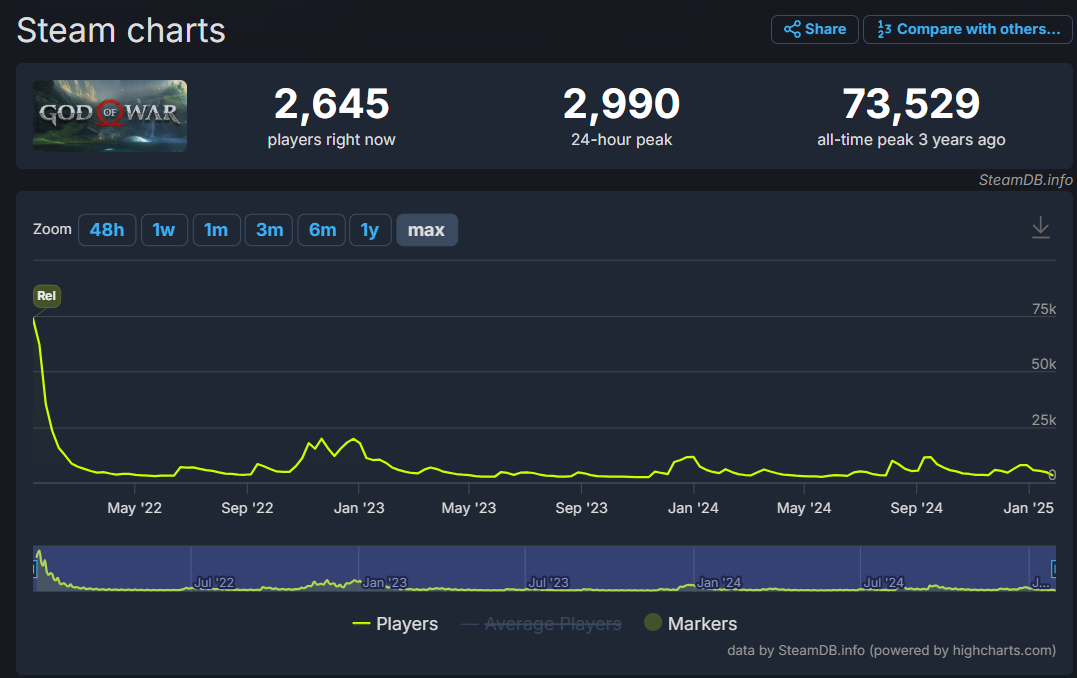1077x678 pixels.
Task: Click the 50k y-axis label
Action: pyautogui.click(x=1044, y=364)
